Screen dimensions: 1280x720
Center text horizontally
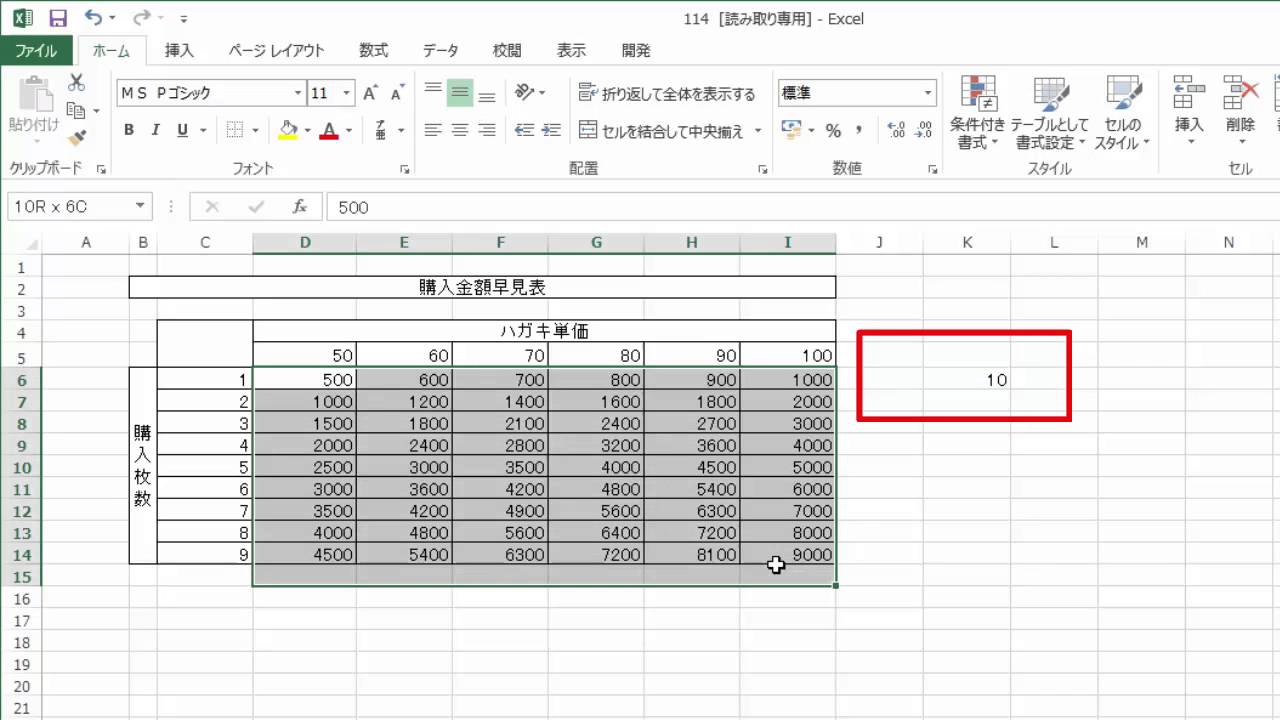click(x=460, y=130)
